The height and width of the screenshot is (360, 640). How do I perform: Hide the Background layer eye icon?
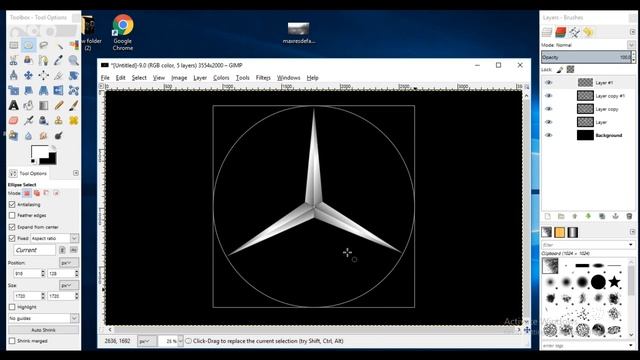(549, 135)
